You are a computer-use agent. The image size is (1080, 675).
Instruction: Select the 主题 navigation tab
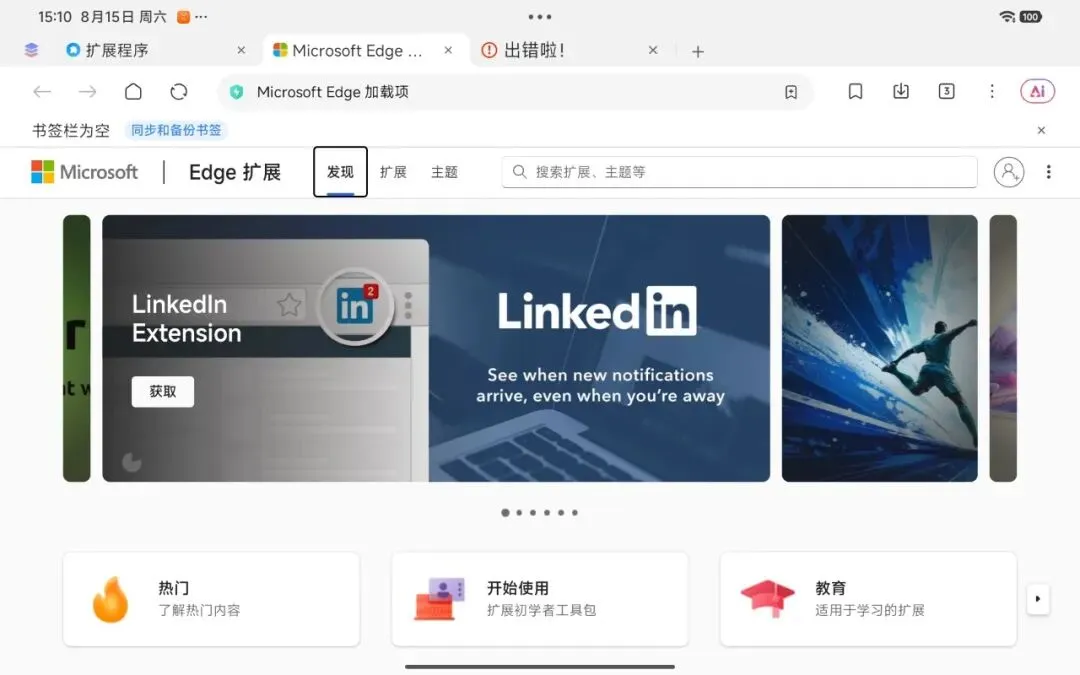coord(444,172)
